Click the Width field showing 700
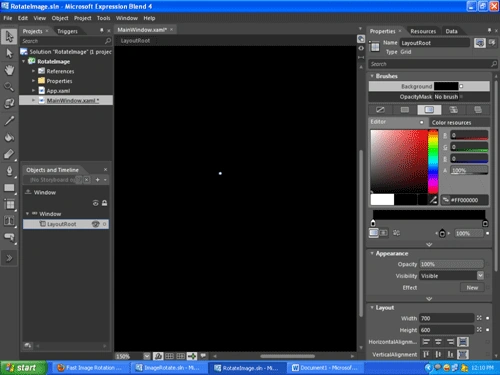The image size is (500, 375). [447, 318]
